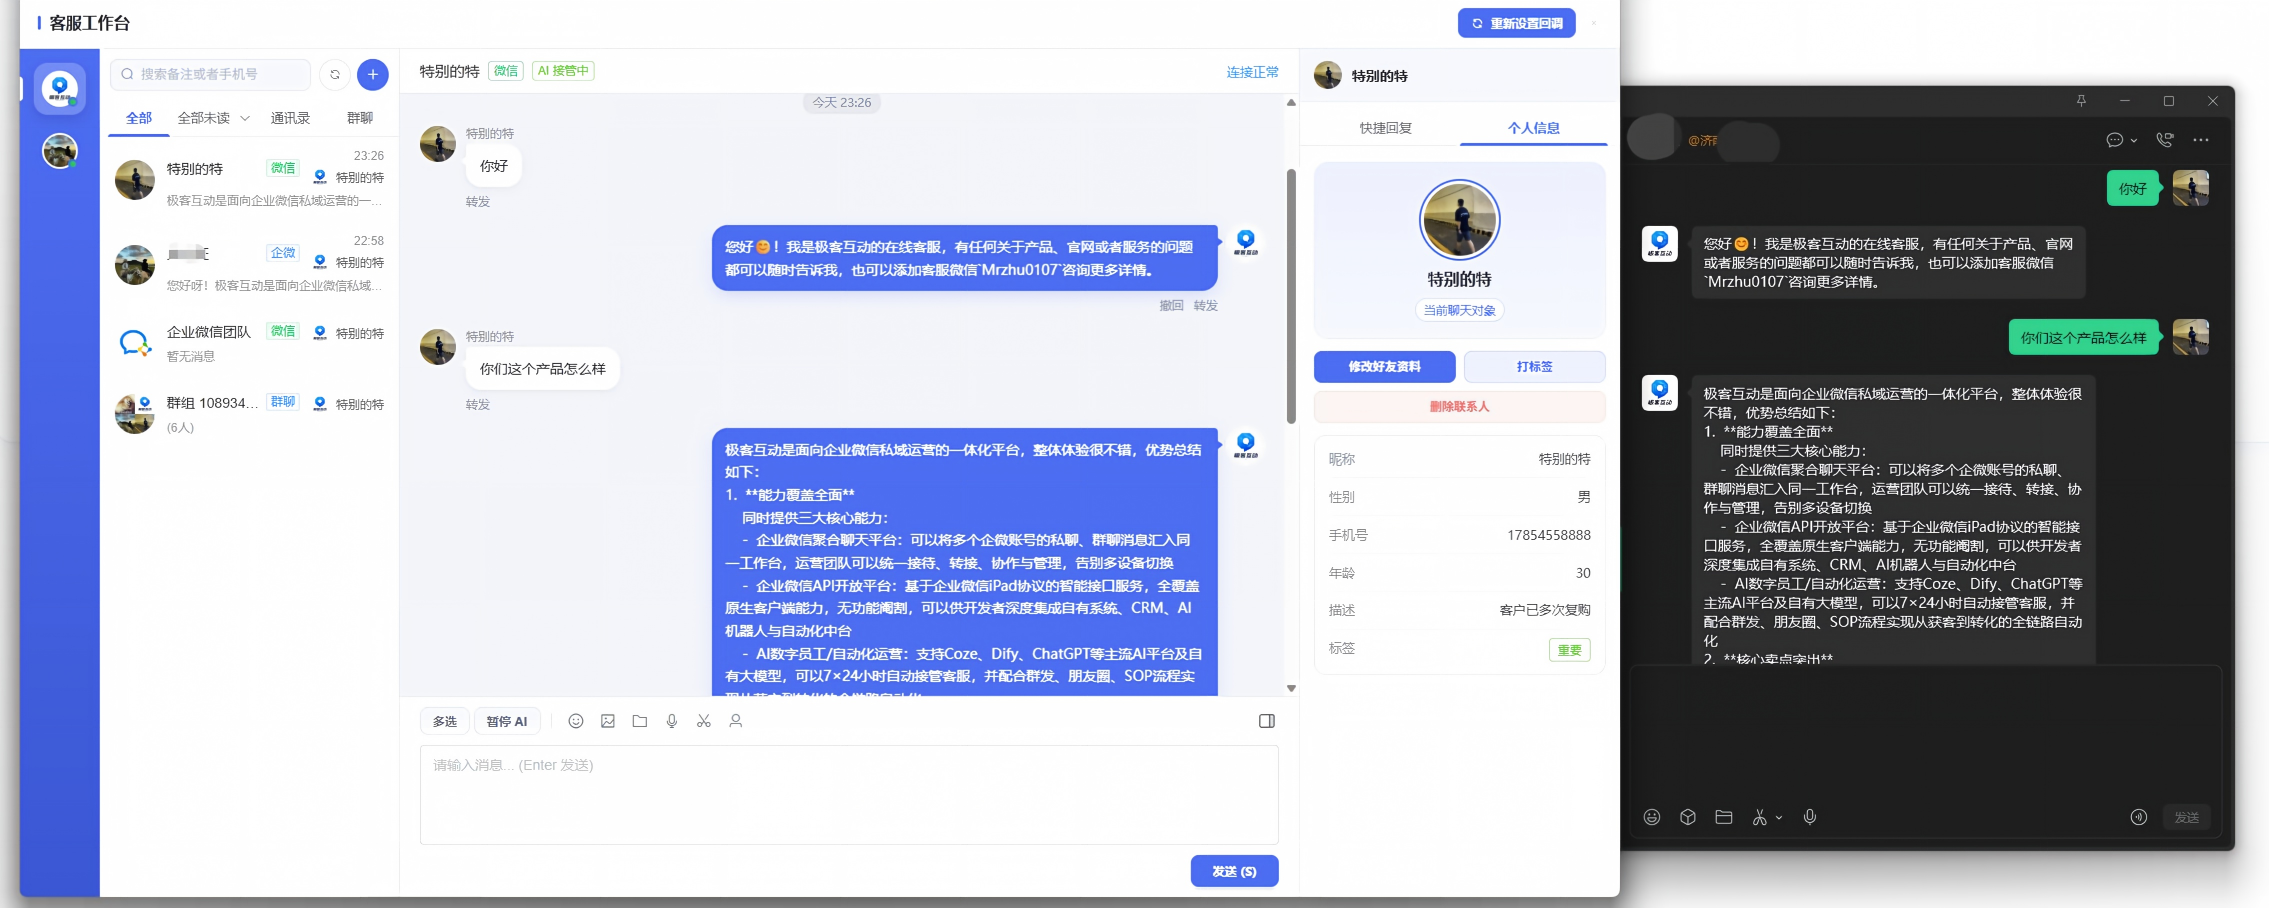2269x908 pixels.
Task: Open three-dot more menu in dark WeChat header
Action: coord(2201,140)
